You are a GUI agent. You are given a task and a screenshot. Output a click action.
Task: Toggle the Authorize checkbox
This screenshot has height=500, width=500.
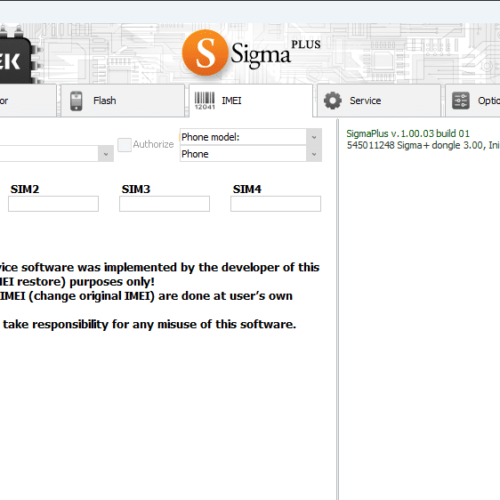[124, 145]
